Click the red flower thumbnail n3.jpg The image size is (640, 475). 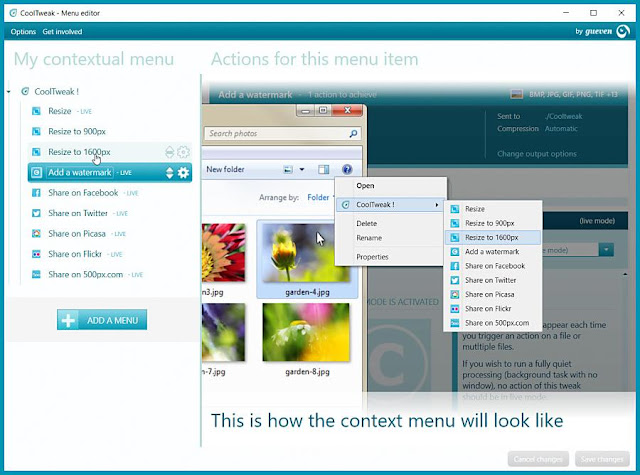tap(224, 253)
